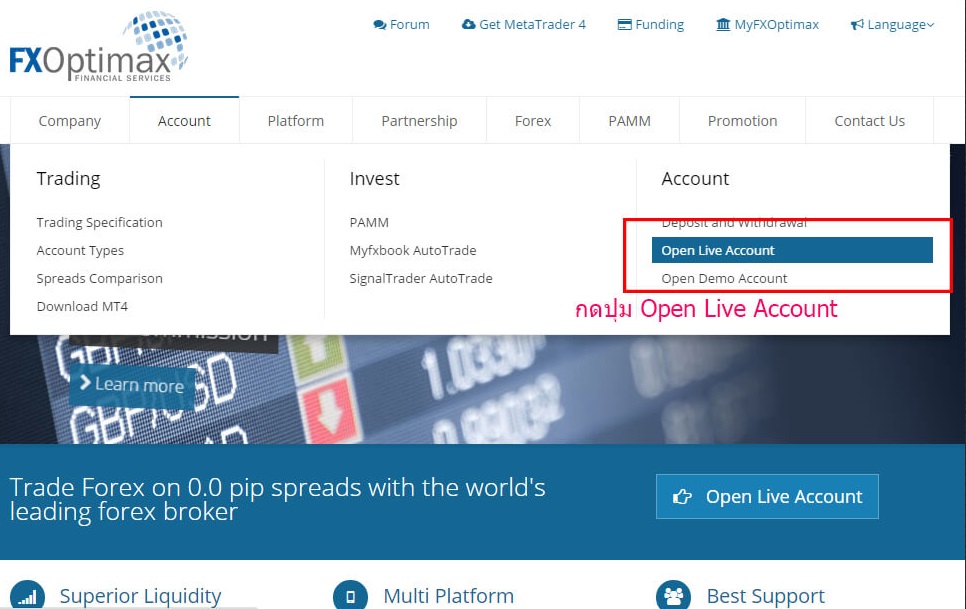Image resolution: width=966 pixels, height=609 pixels.
Task: Open the Get MetaTrader 4 link
Action: [x=524, y=25]
